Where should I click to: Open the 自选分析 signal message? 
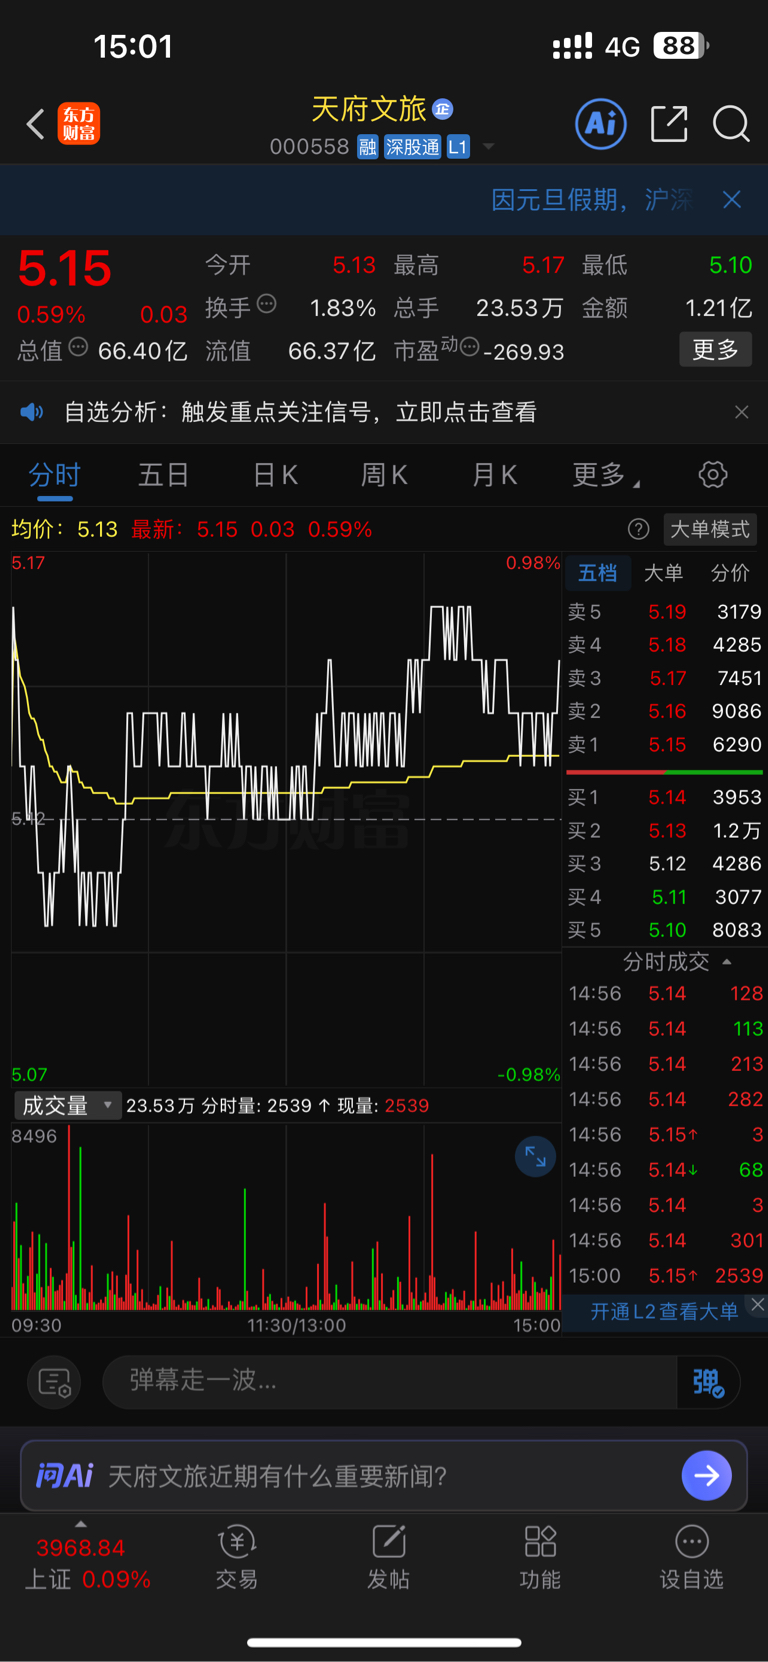coord(300,412)
